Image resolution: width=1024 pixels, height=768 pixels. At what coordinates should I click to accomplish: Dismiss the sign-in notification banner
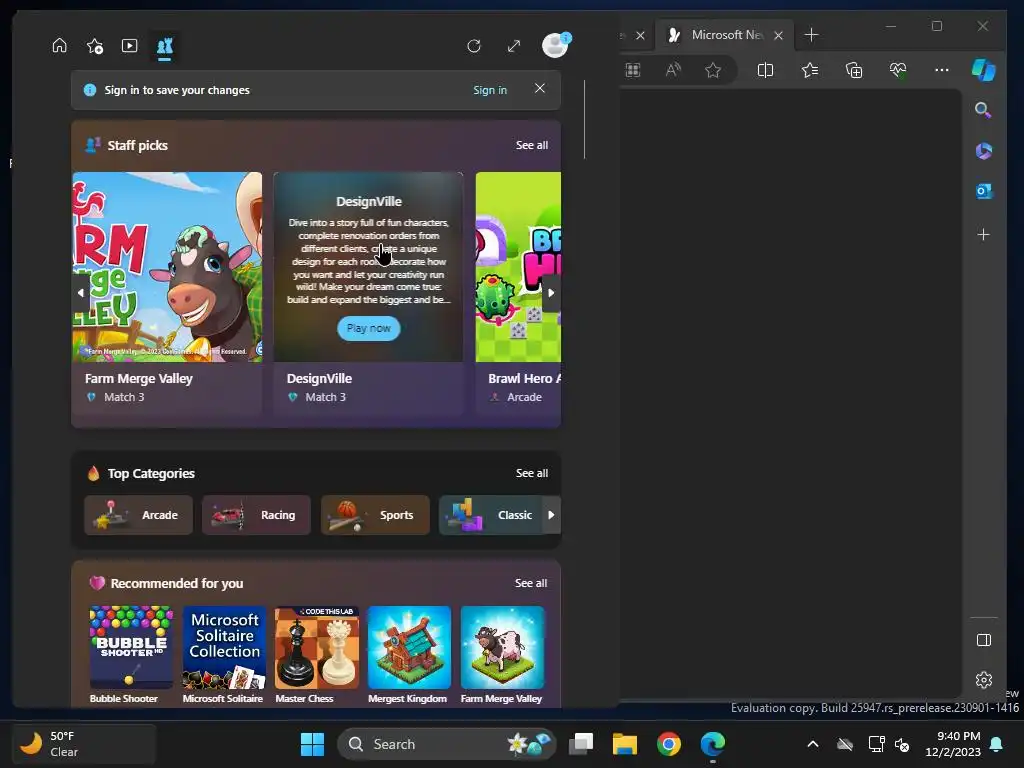click(x=539, y=88)
